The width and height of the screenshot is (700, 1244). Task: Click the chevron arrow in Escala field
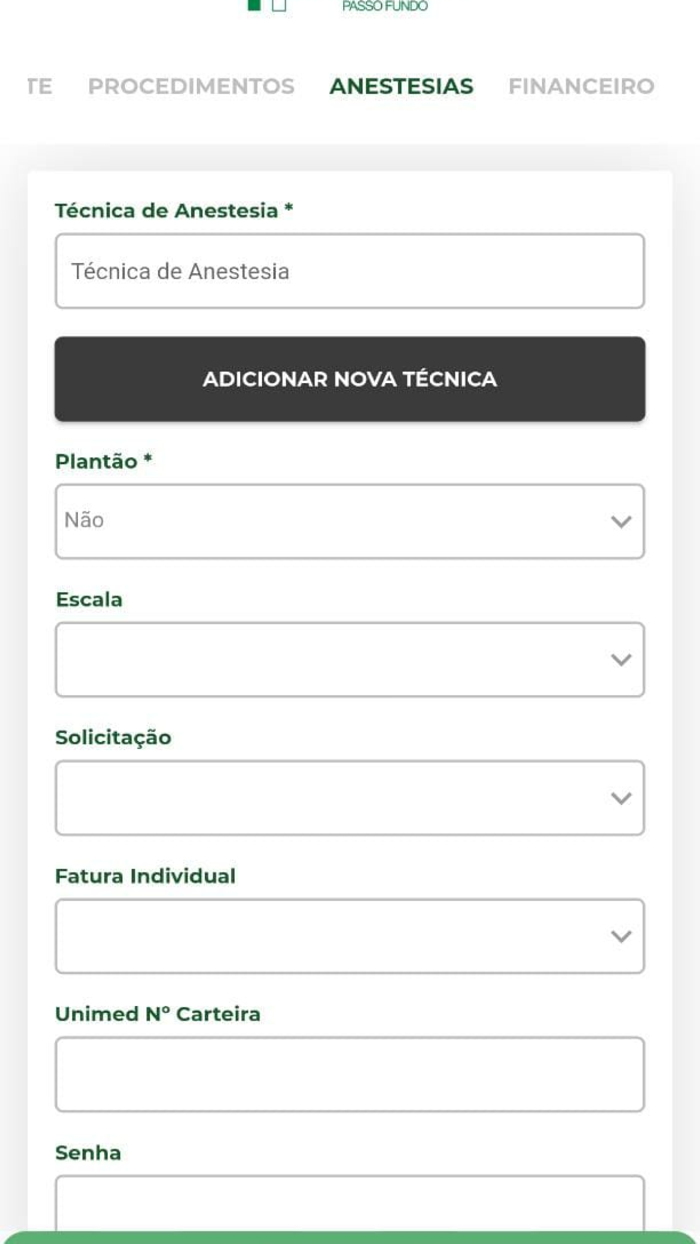click(621, 659)
